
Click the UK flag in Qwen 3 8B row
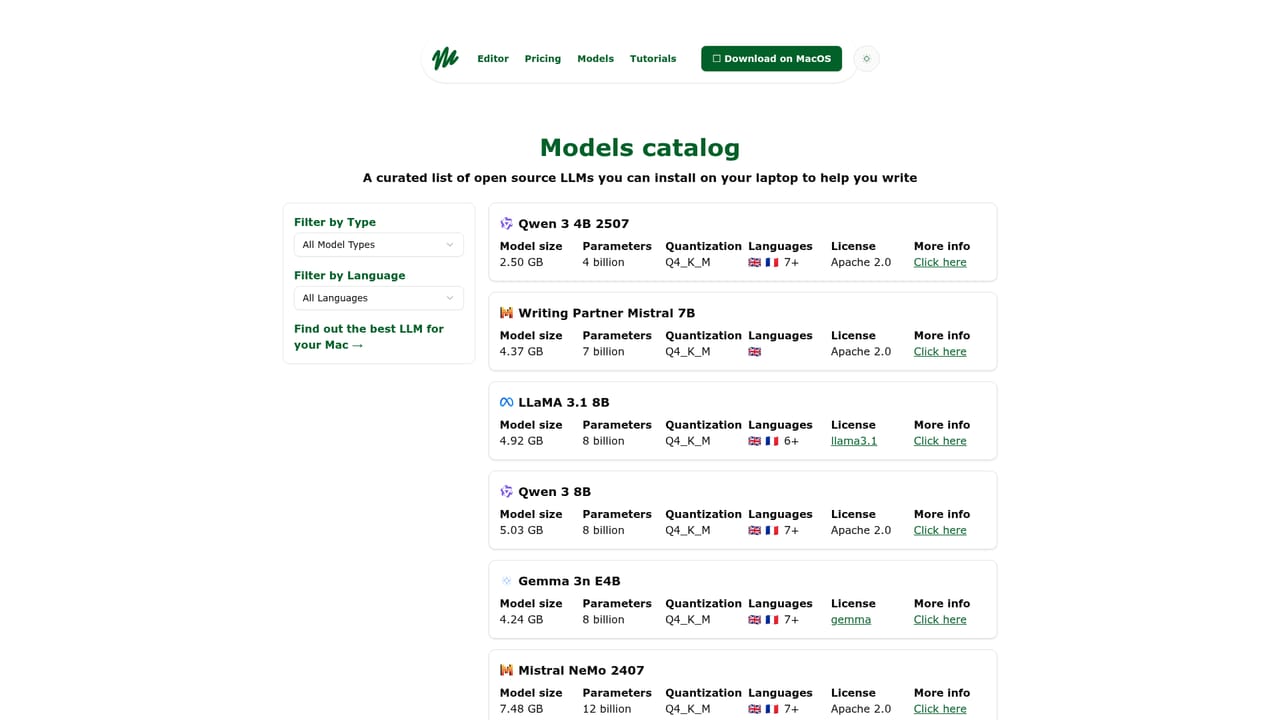click(755, 531)
